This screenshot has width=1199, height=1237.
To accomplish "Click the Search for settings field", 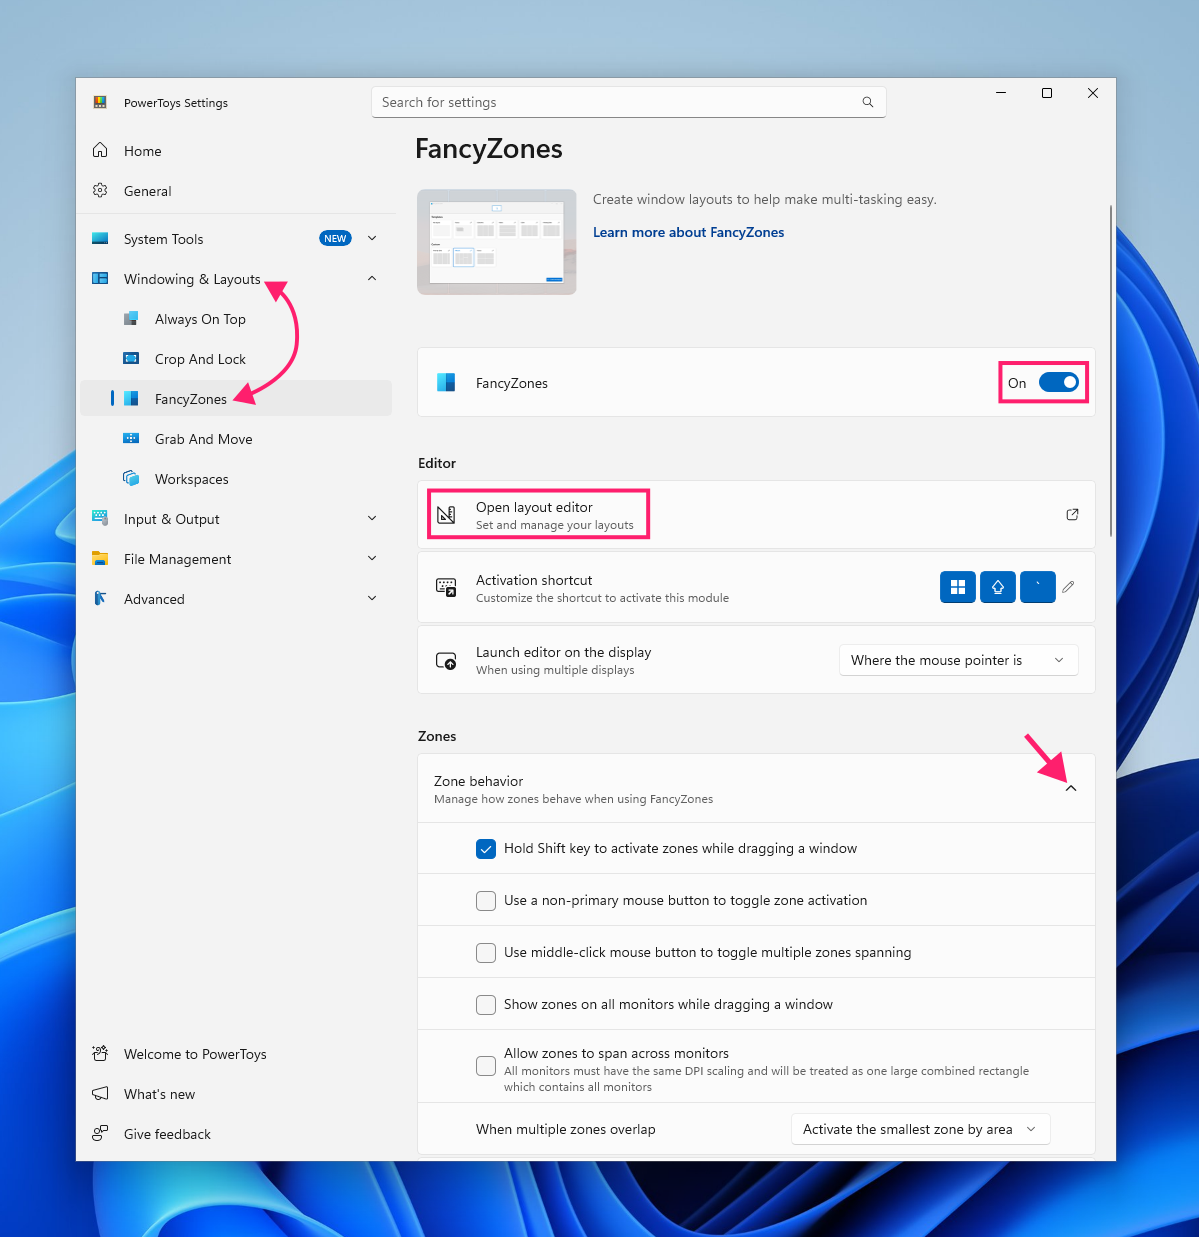I will [629, 102].
